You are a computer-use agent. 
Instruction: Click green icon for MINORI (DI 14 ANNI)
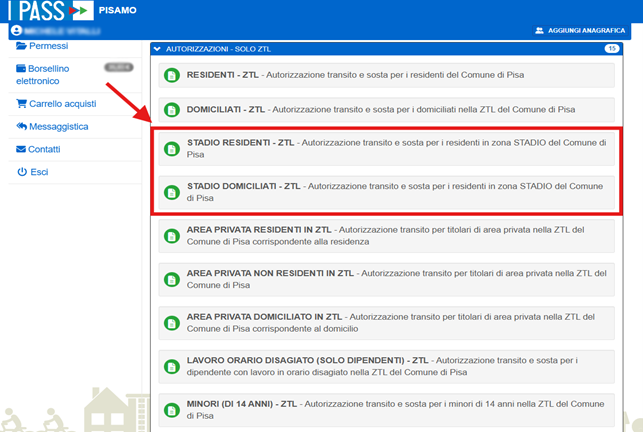pos(172,409)
